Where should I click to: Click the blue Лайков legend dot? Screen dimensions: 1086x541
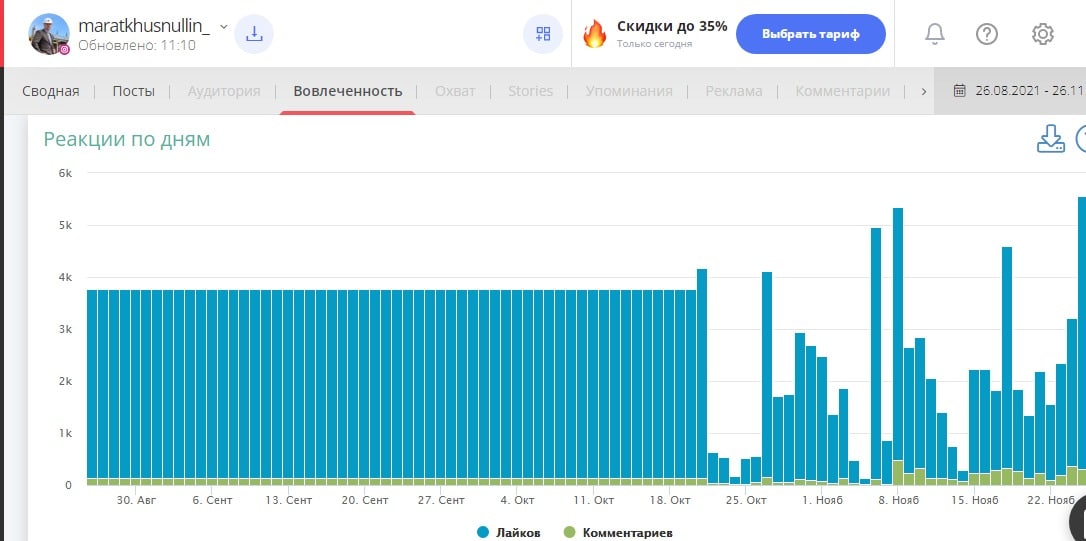pyautogui.click(x=483, y=532)
